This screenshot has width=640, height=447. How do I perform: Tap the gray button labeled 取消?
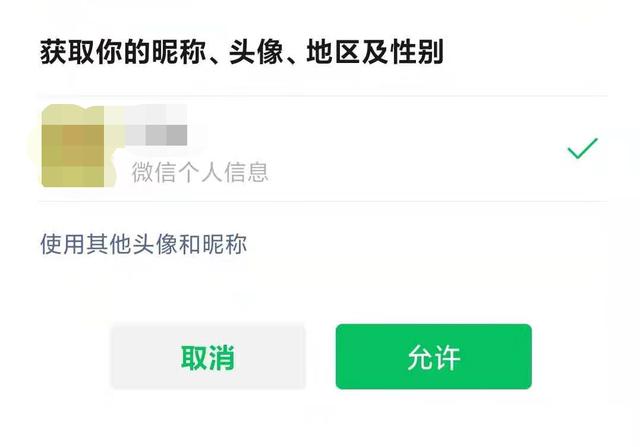tap(208, 357)
